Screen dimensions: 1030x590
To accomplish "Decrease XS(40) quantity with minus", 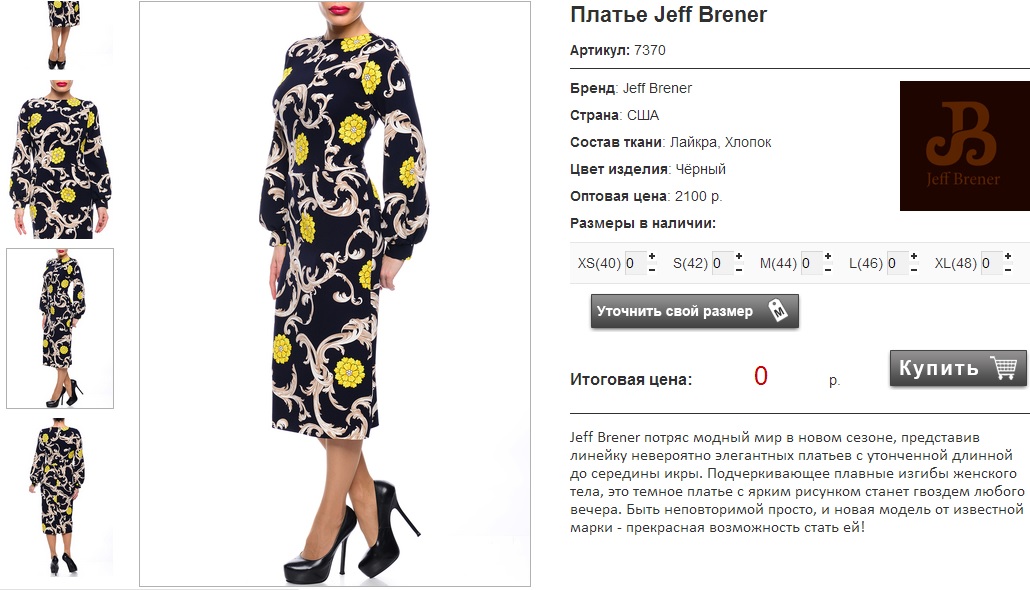I will tap(652, 269).
